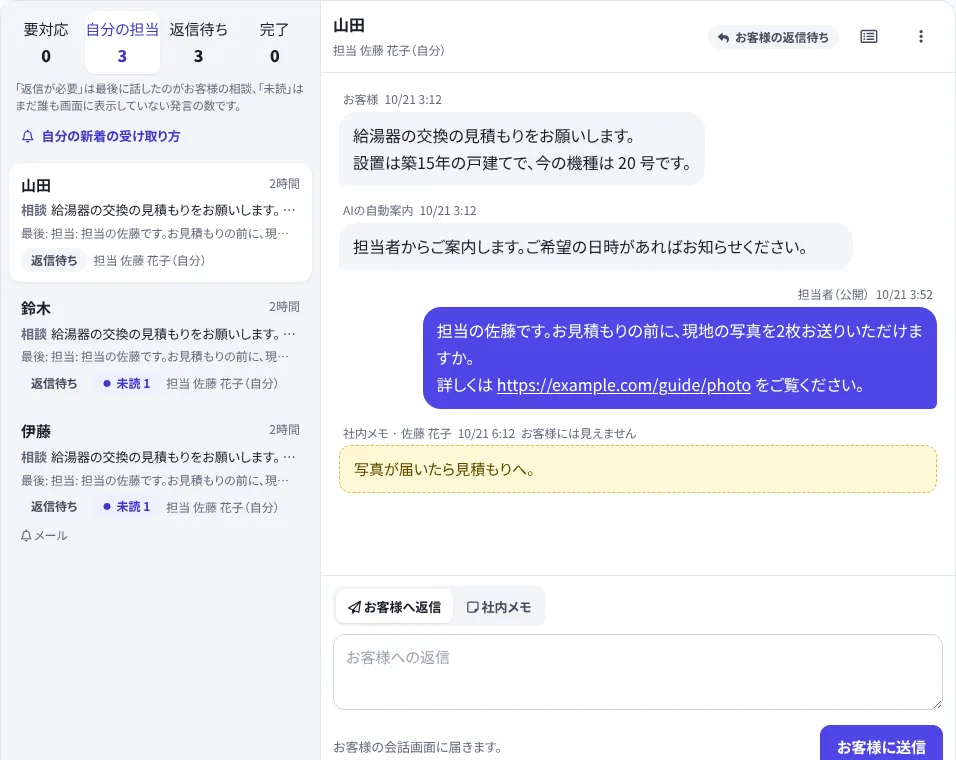Click the 担当者(公開) 10/21 3:52 timestamp
This screenshot has height=760, width=956.
[x=865, y=295]
